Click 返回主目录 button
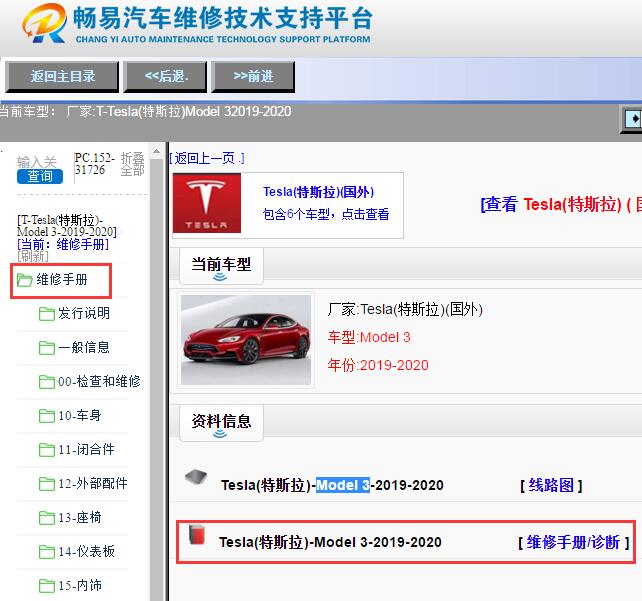642x601 pixels. click(x=62, y=77)
